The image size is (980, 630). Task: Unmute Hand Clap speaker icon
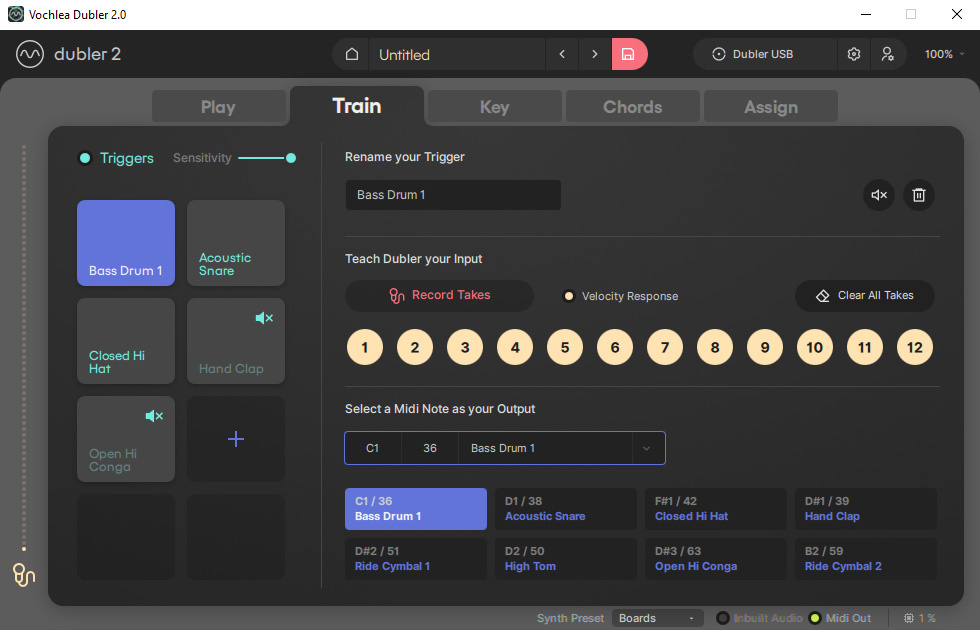pyautogui.click(x=264, y=318)
